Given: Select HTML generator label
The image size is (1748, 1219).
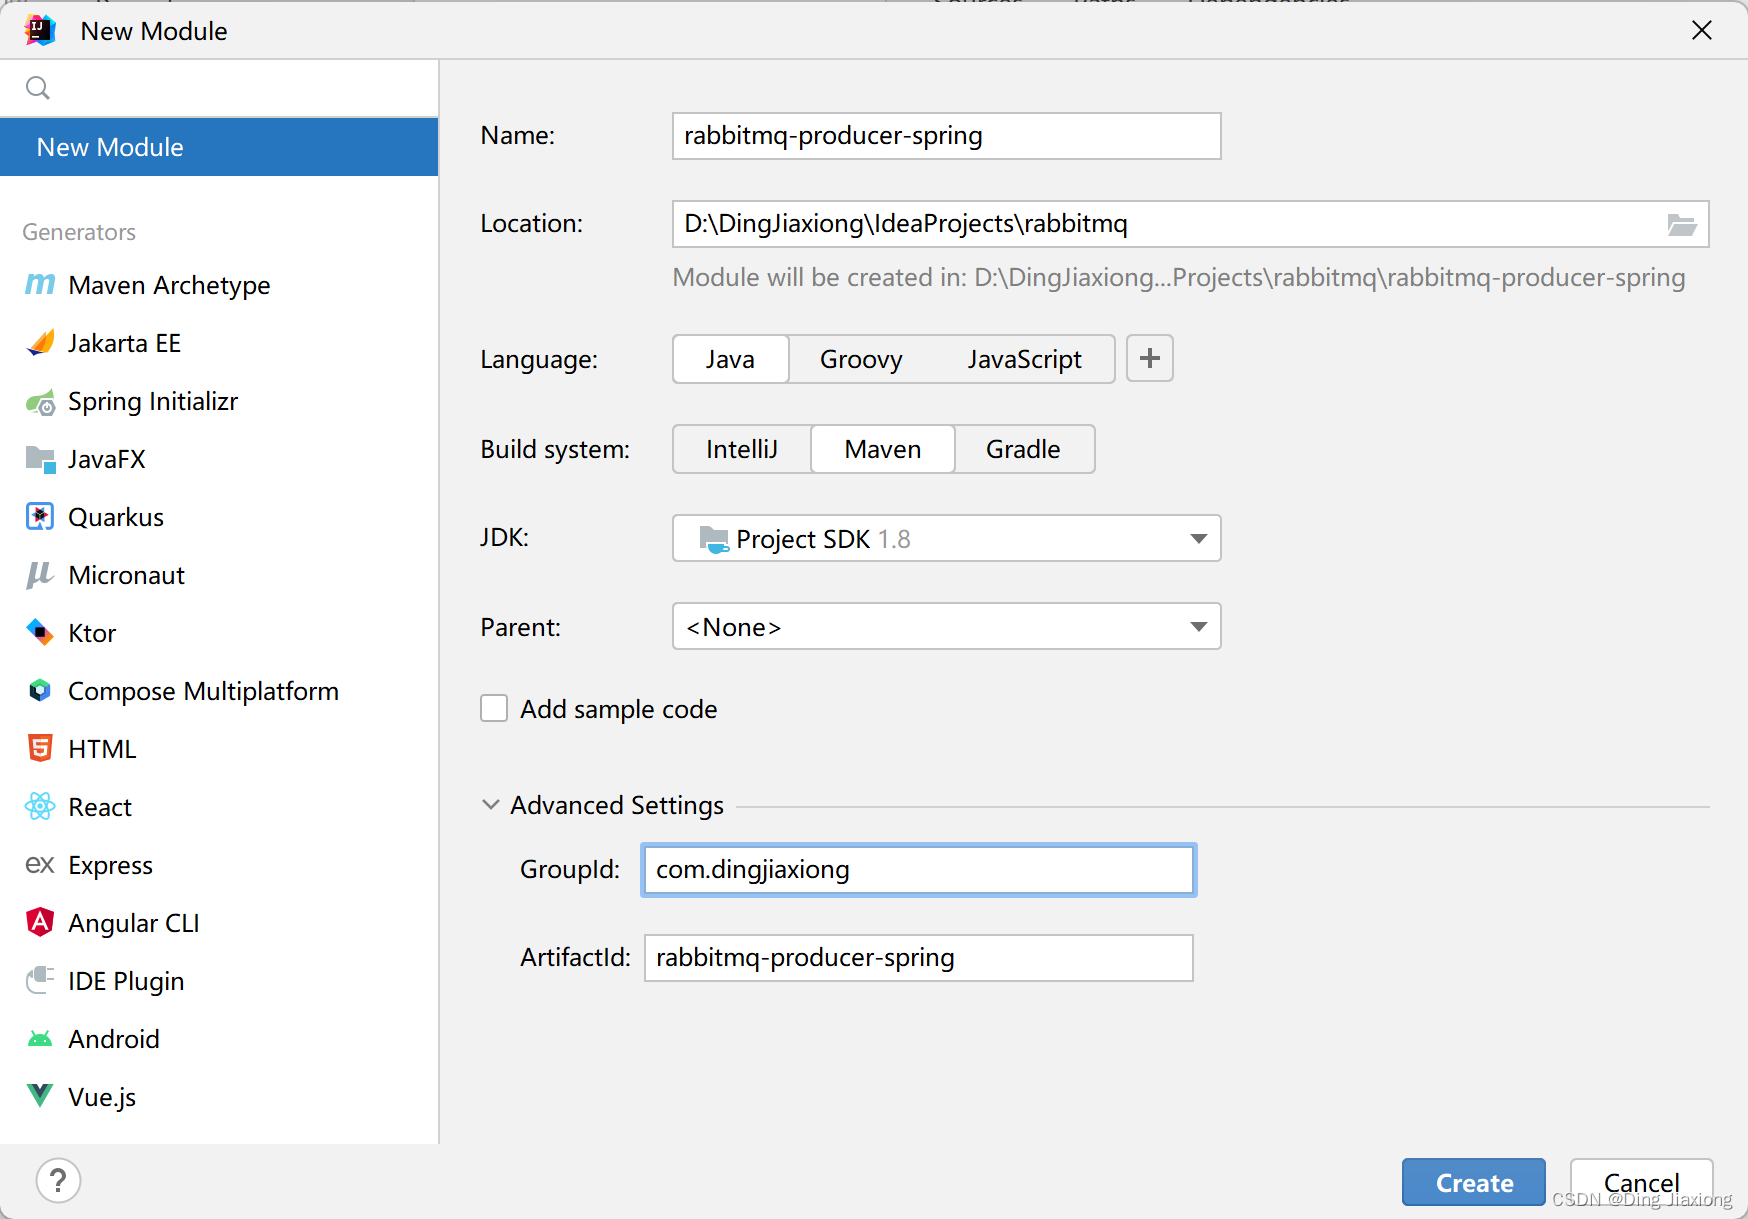Looking at the screenshot, I should (x=102, y=749).
